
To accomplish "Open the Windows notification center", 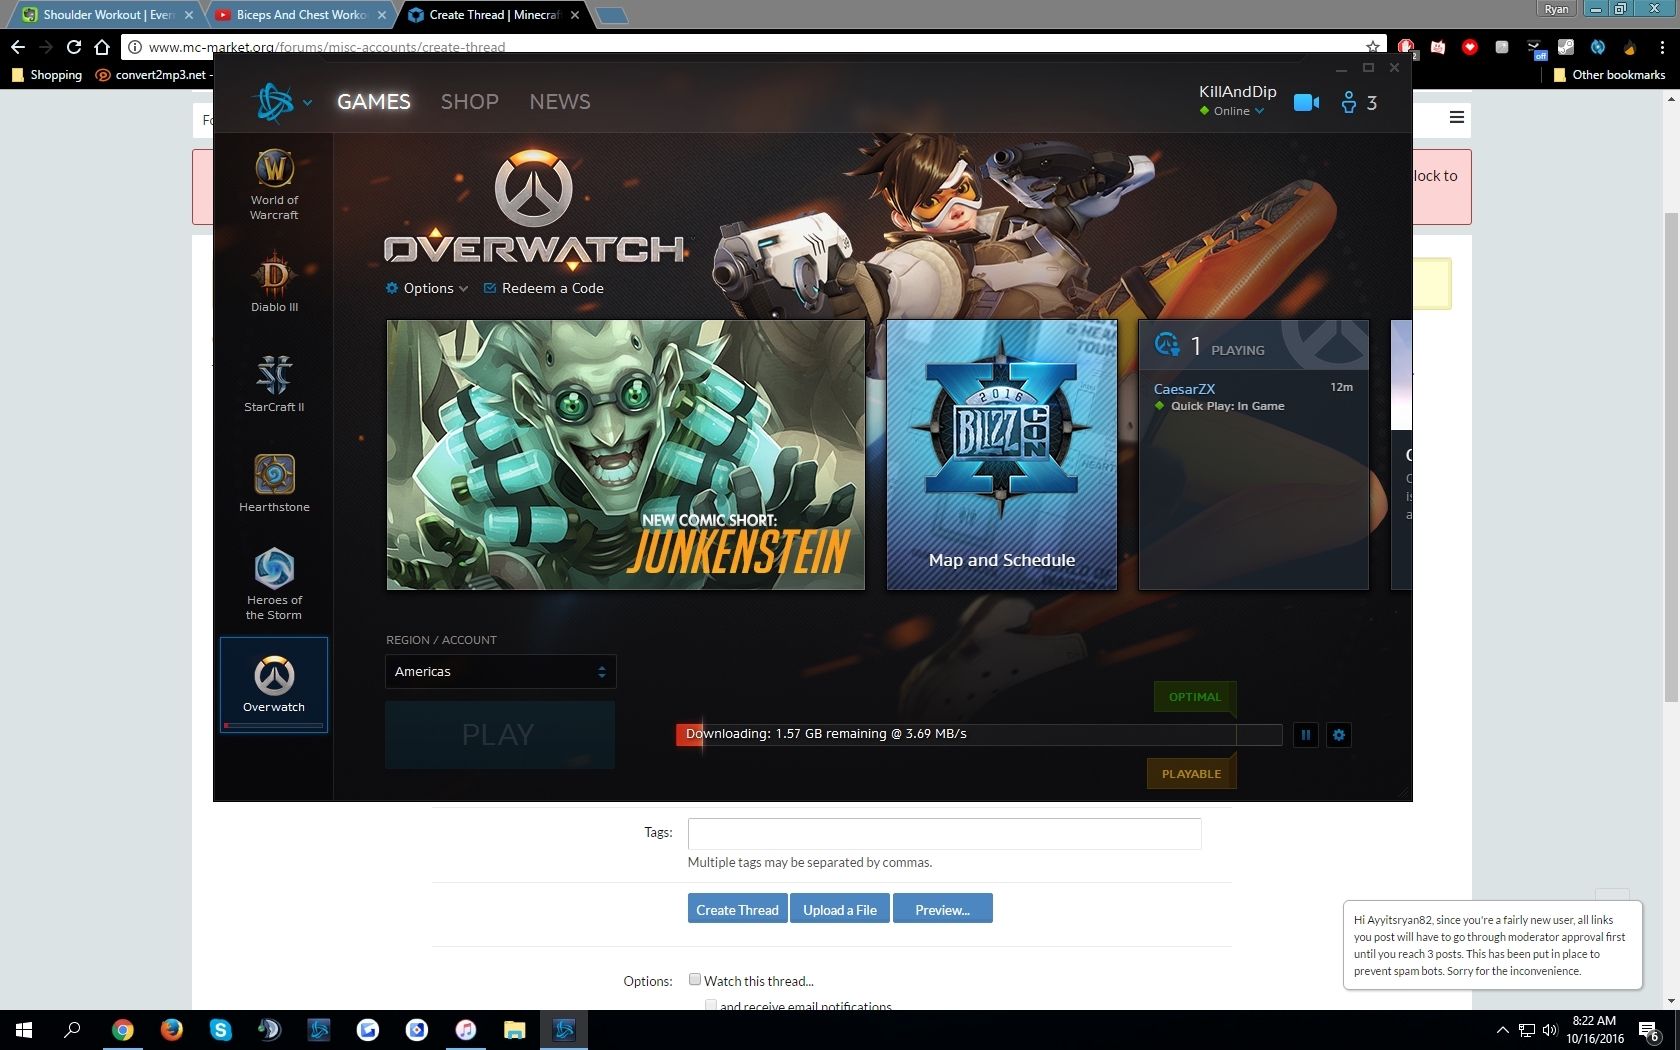I will (x=1650, y=1030).
